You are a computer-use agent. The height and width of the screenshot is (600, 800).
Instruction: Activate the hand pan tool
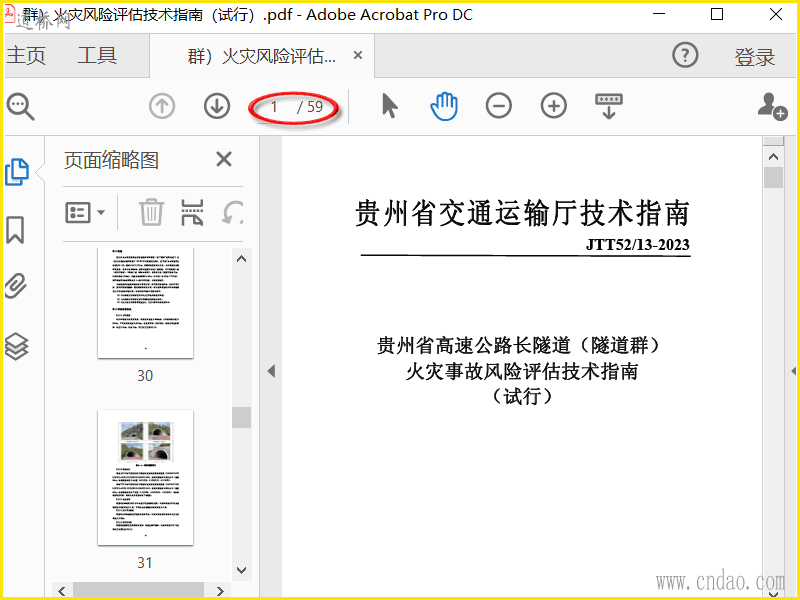coord(444,106)
